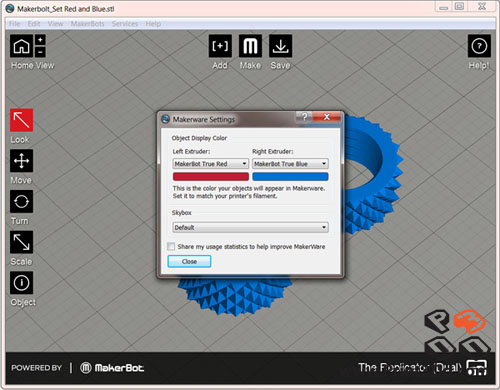Click the dialog's question mark help button
Viewport: 500px width, 390px height.
304,117
